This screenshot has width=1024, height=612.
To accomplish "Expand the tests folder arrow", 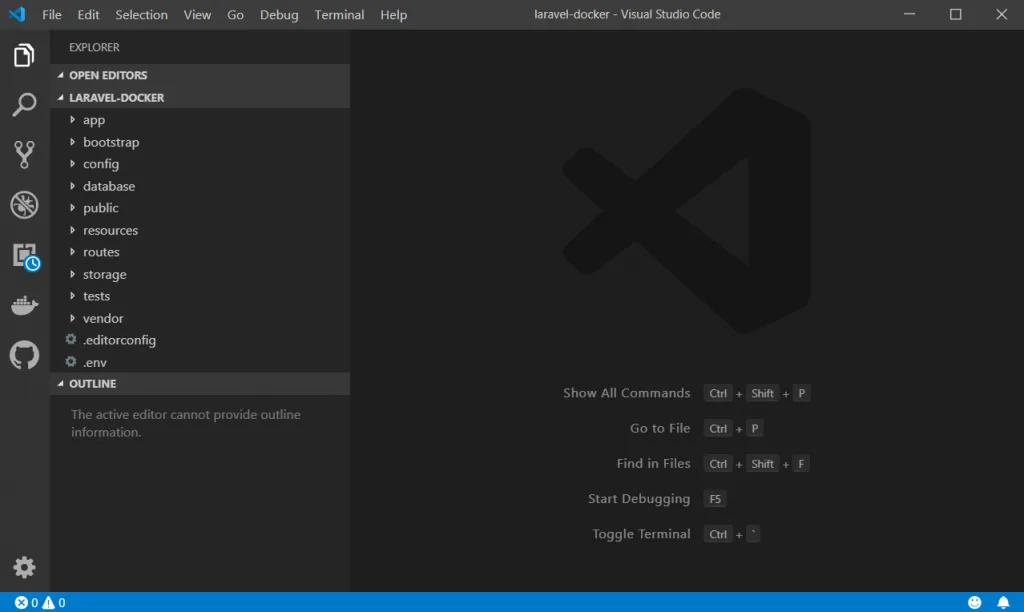I will coord(72,296).
